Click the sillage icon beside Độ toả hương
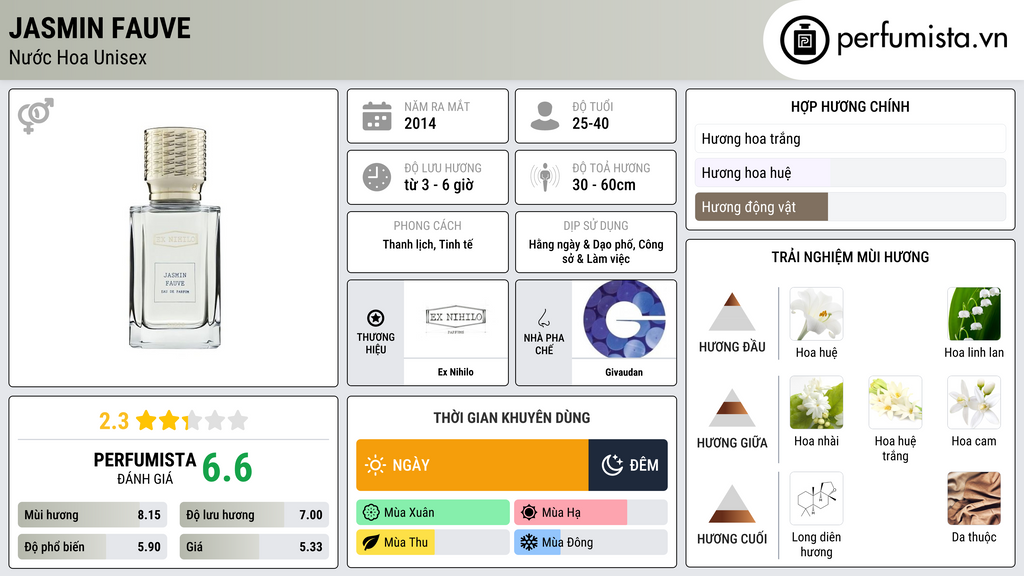The width and height of the screenshot is (1024, 576). pos(545,177)
